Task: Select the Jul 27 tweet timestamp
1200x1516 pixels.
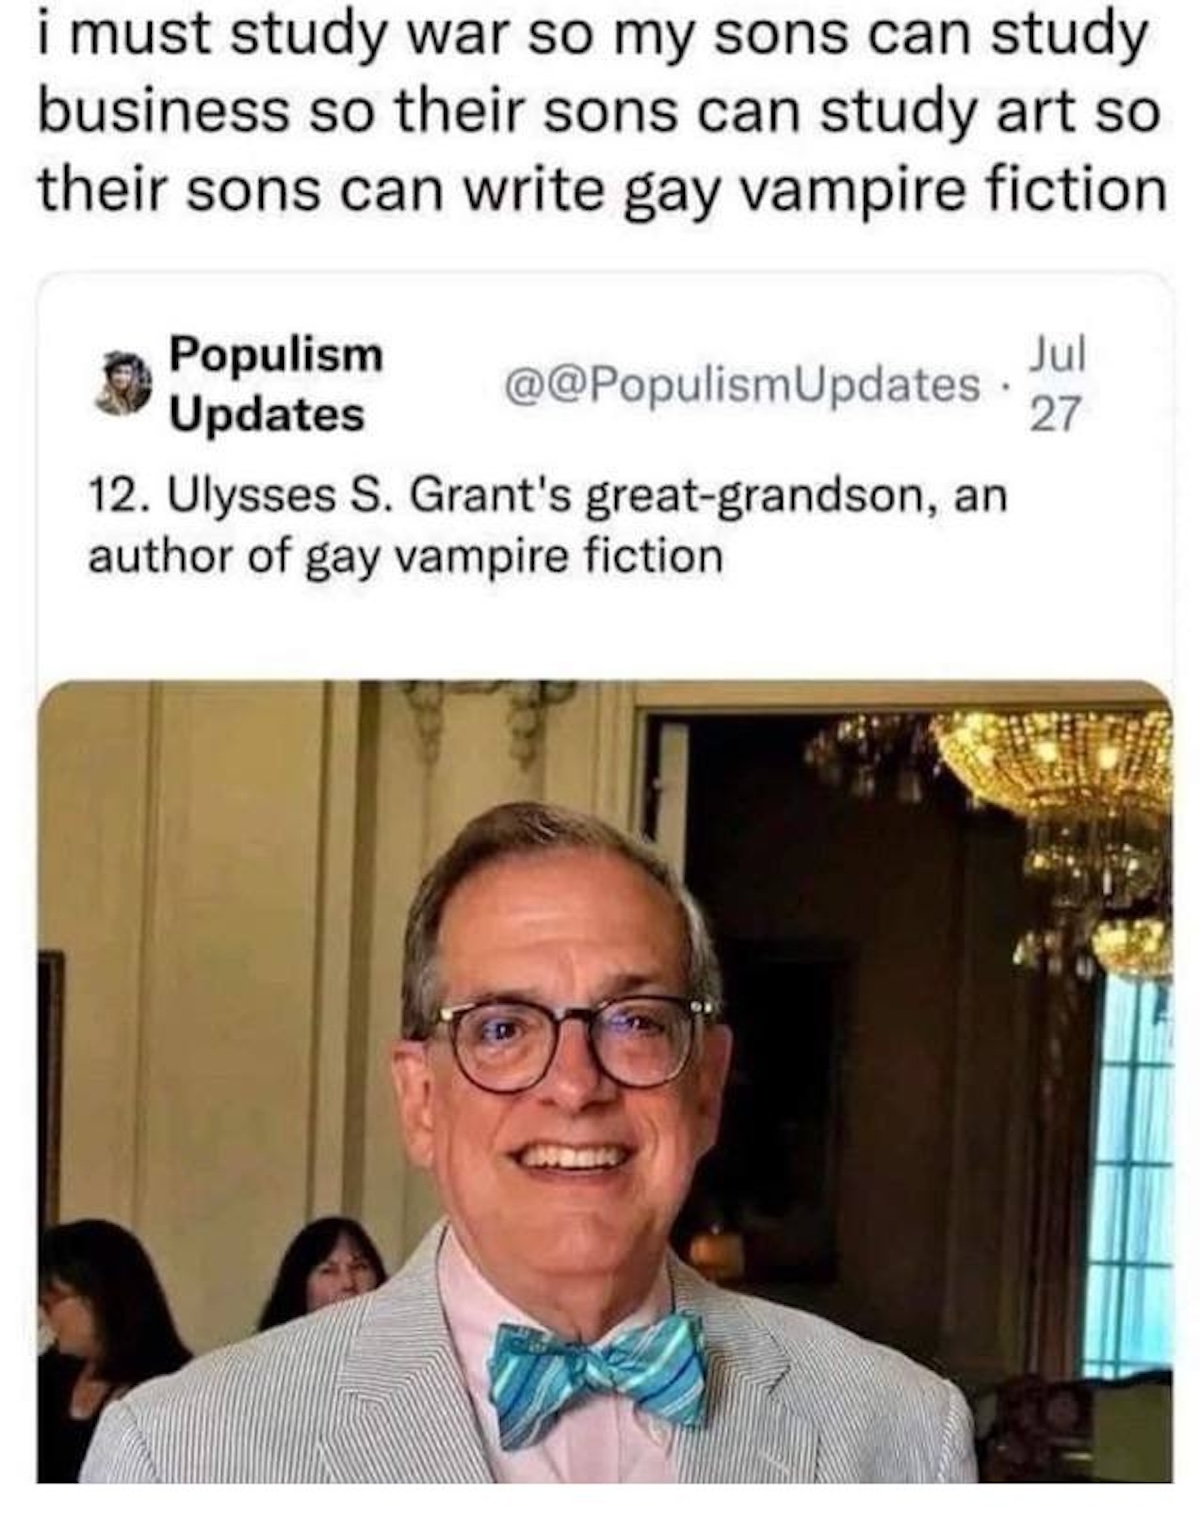Action: [x=1057, y=385]
